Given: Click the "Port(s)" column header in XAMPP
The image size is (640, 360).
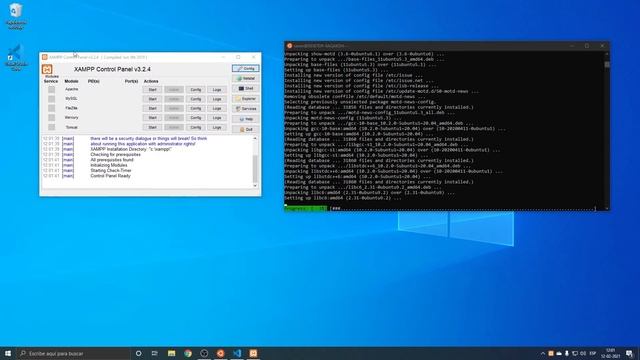Looking at the screenshot, I should click(x=131, y=81).
